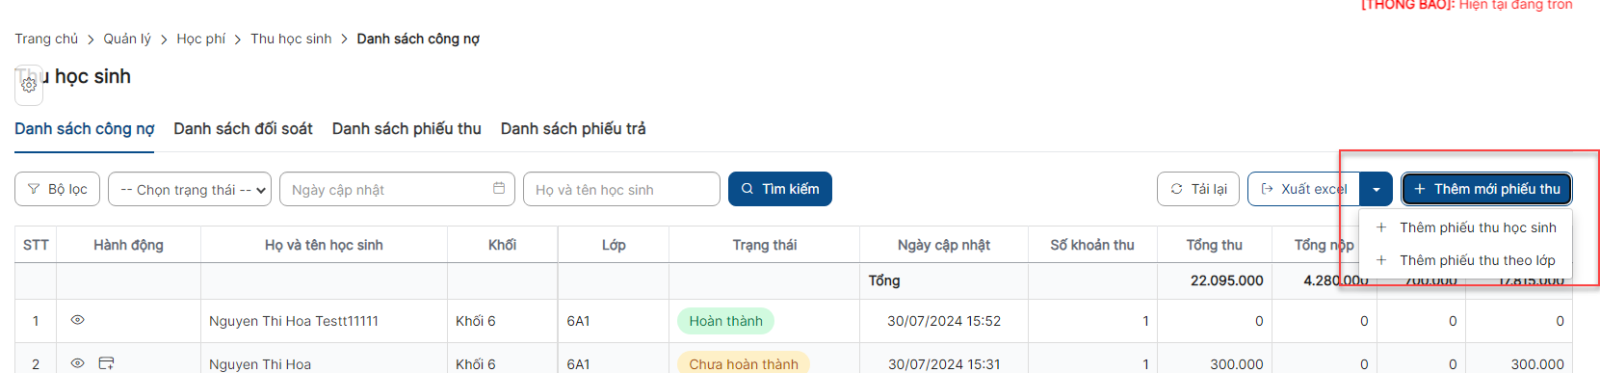
Task: View details with eye icon for row 1
Action: pyautogui.click(x=77, y=320)
